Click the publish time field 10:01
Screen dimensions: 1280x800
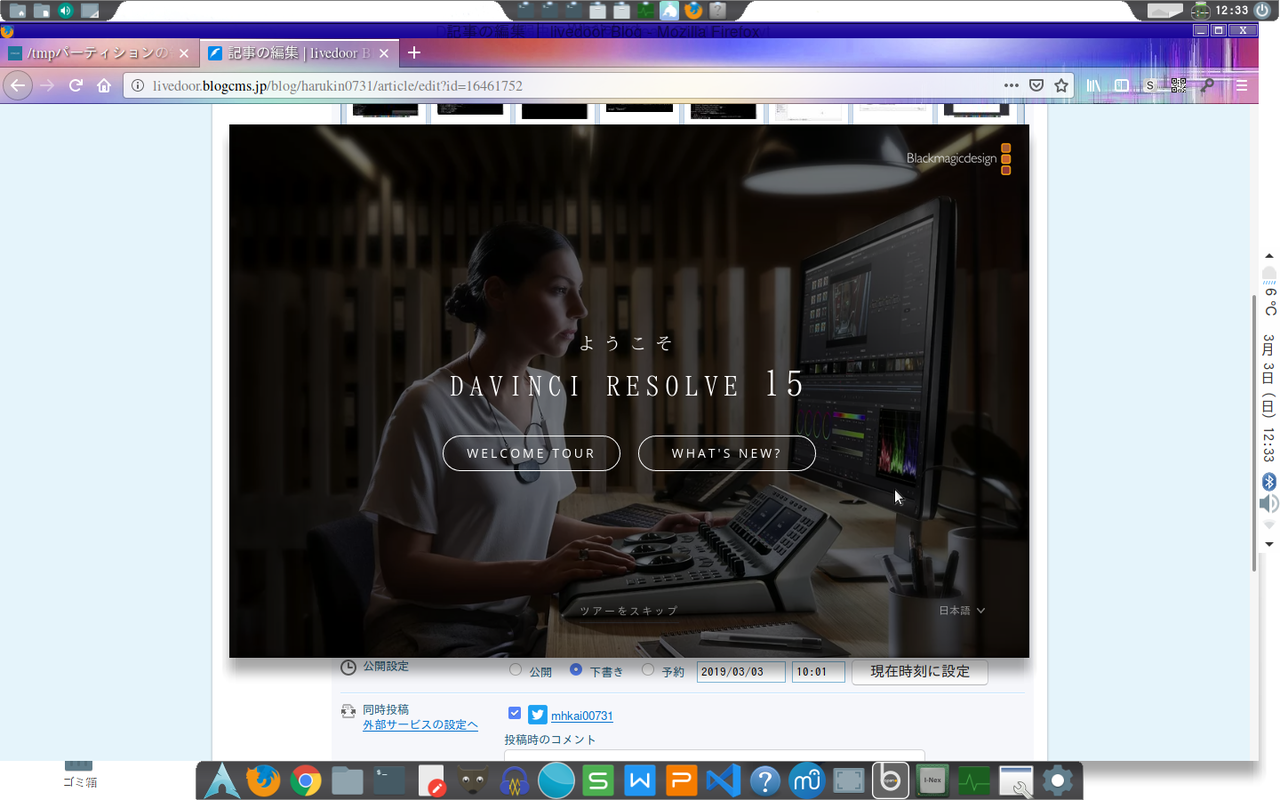coord(818,672)
